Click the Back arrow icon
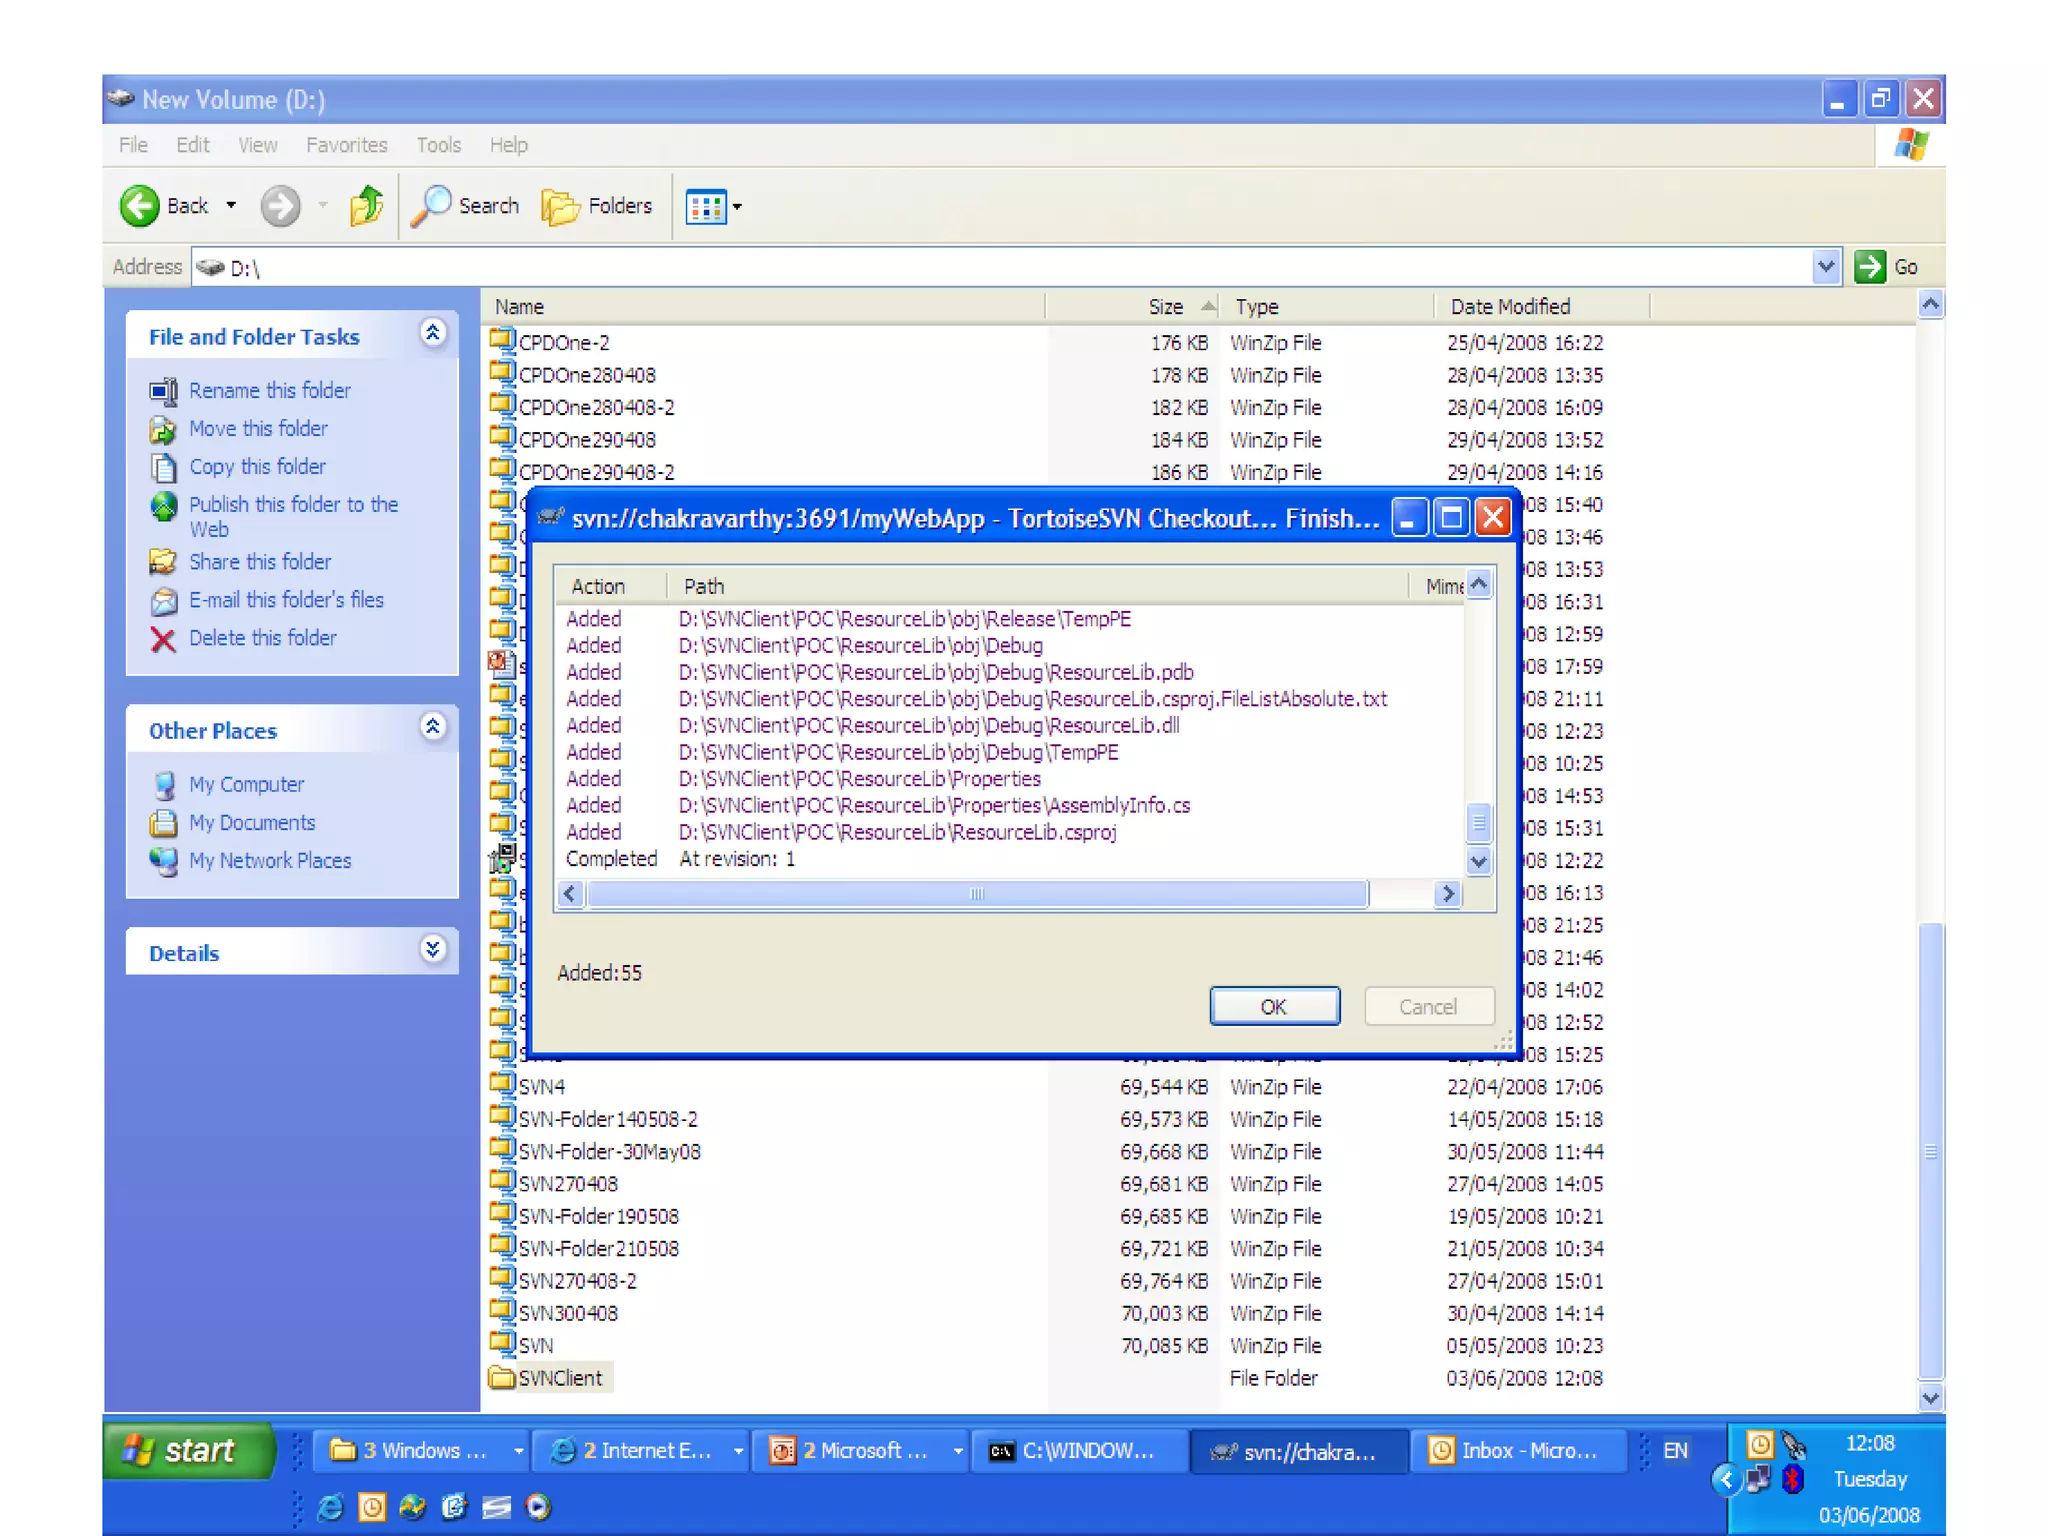The height and width of the screenshot is (1536, 2048). 140,206
